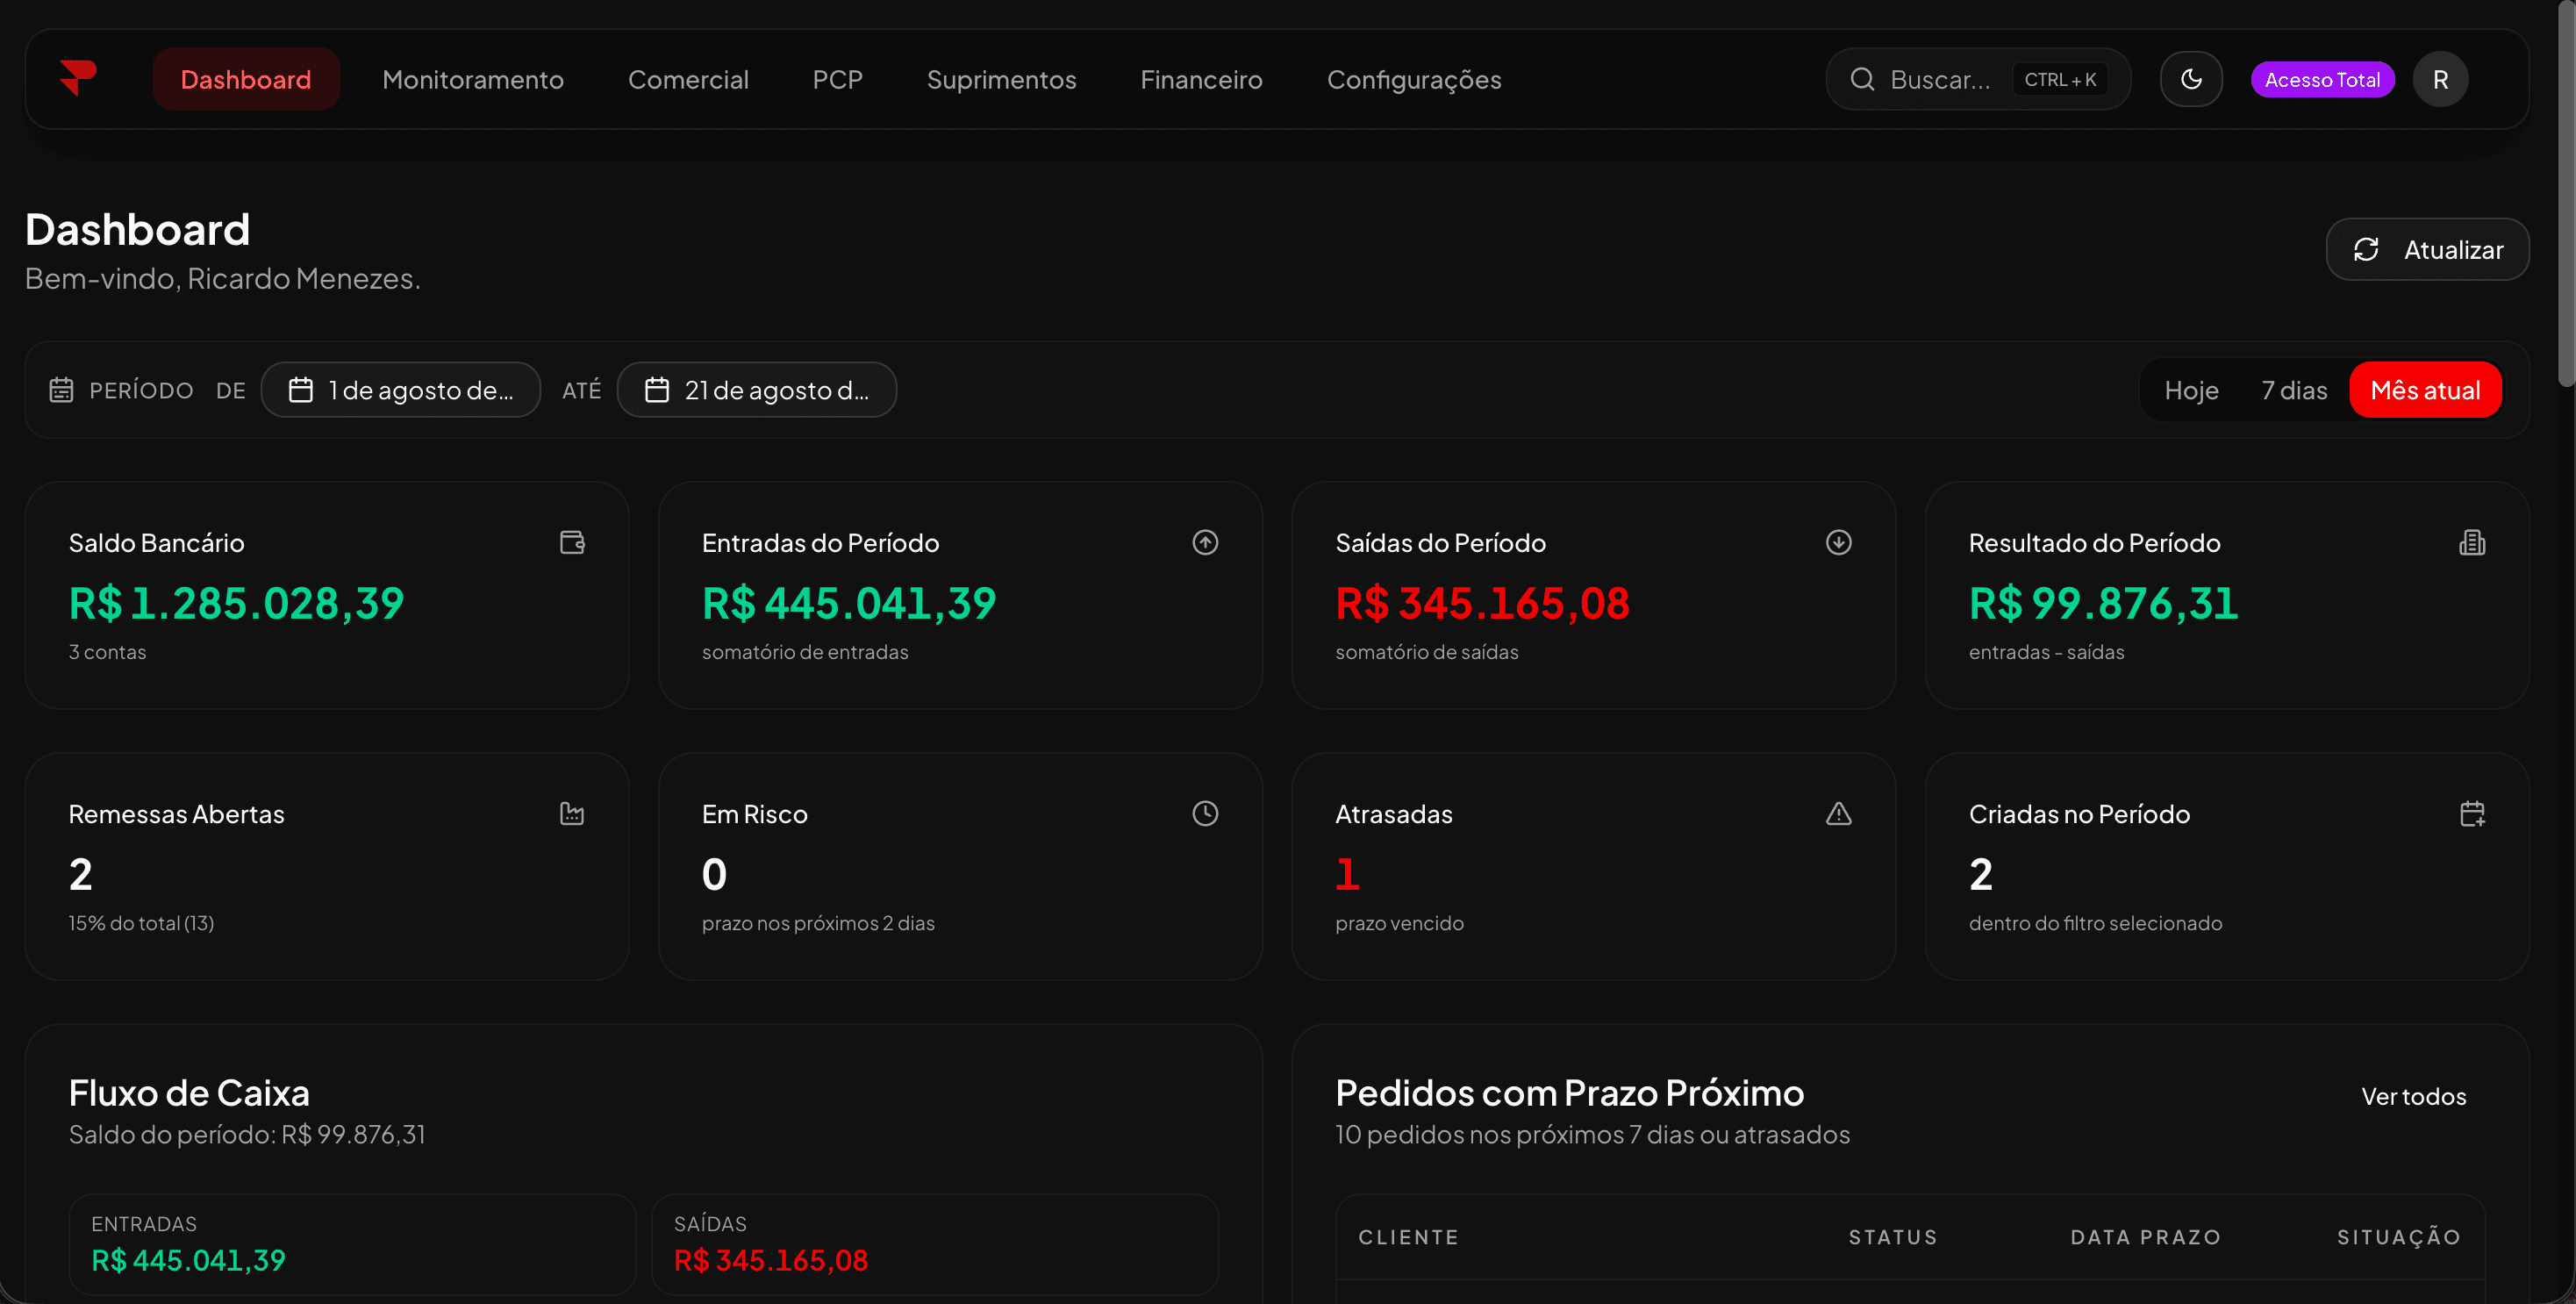Open the Dashboard tab

[x=246, y=79]
